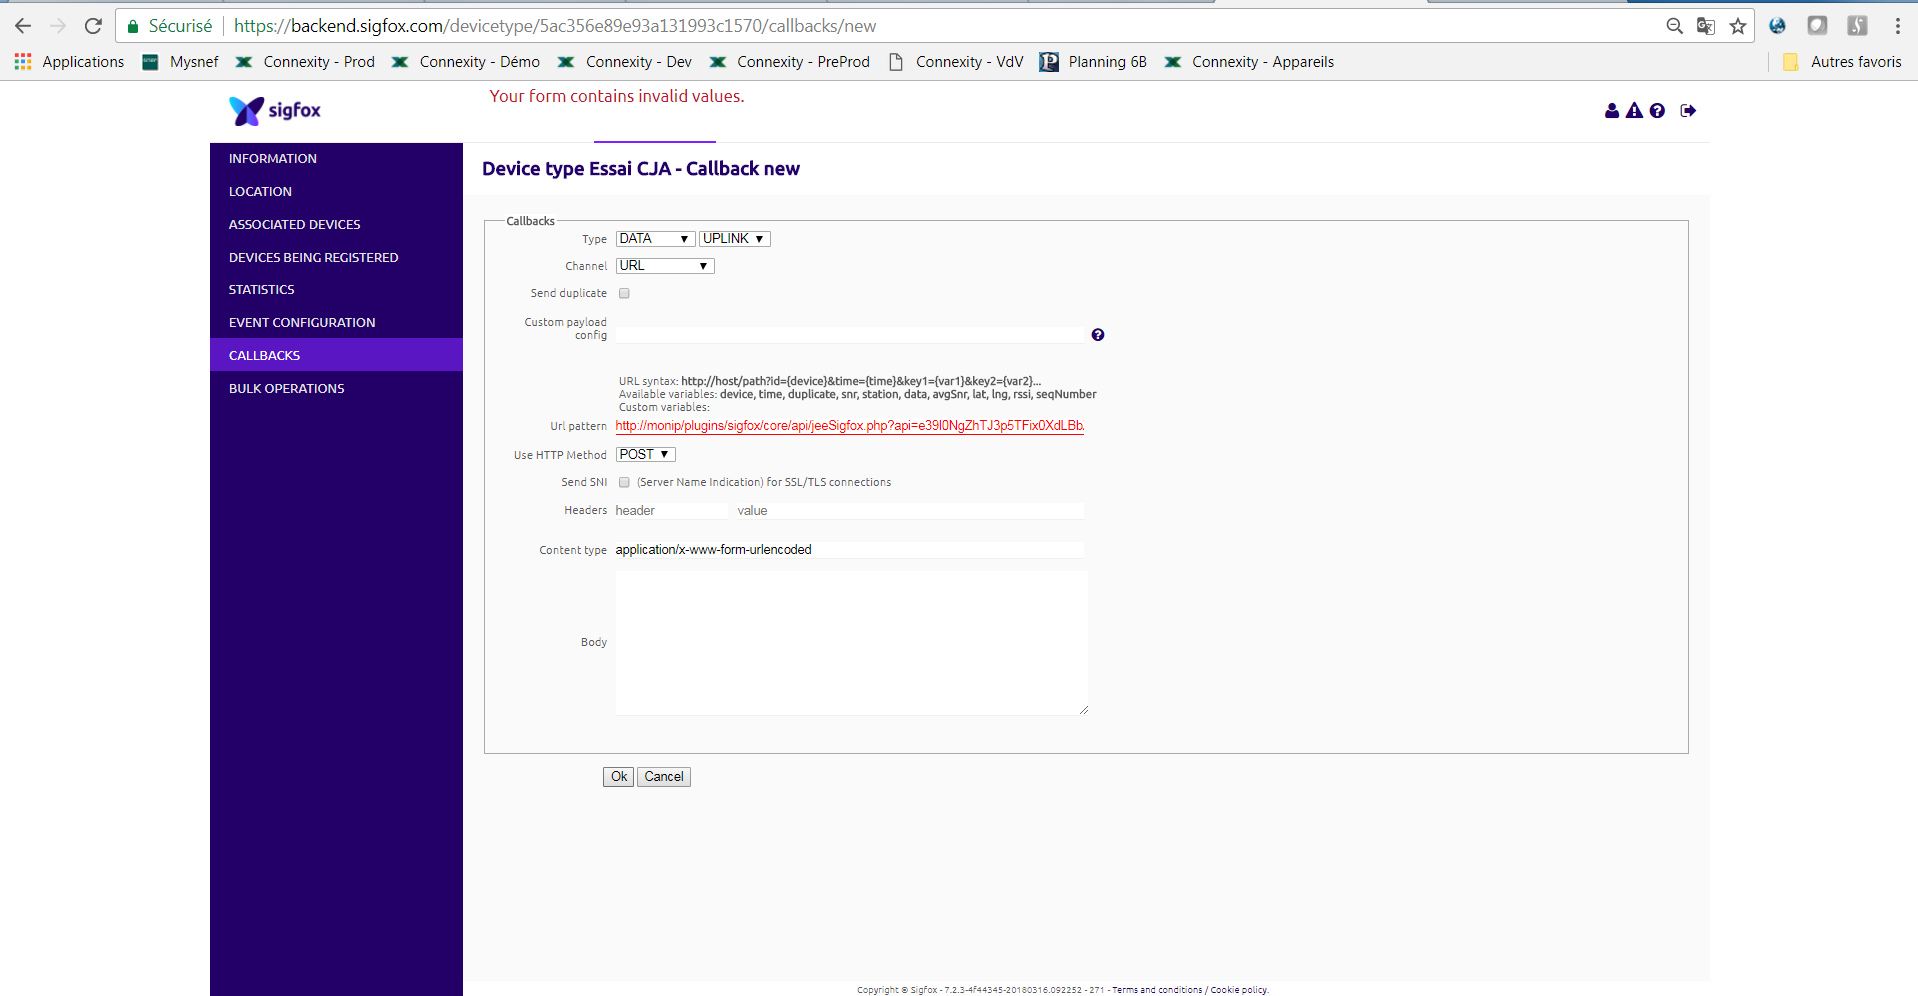Click the Sigfox logo
Viewport: 1918px width, 996px height.
(275, 110)
